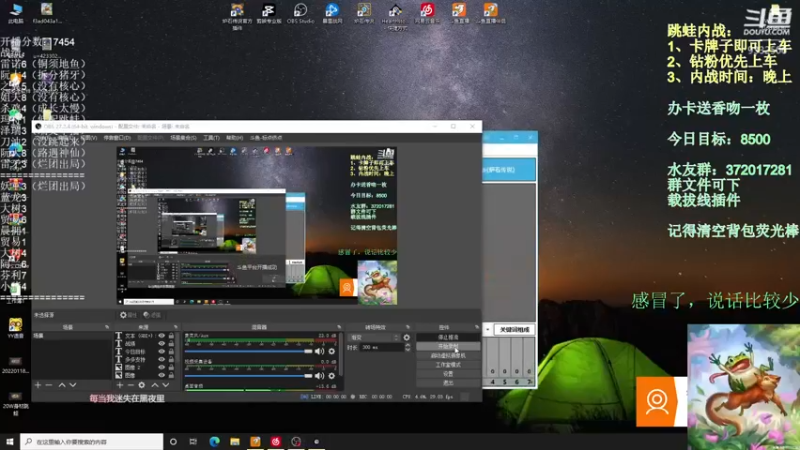Adjust the transition duration stepper arrows
The image size is (800, 450).
[407, 347]
